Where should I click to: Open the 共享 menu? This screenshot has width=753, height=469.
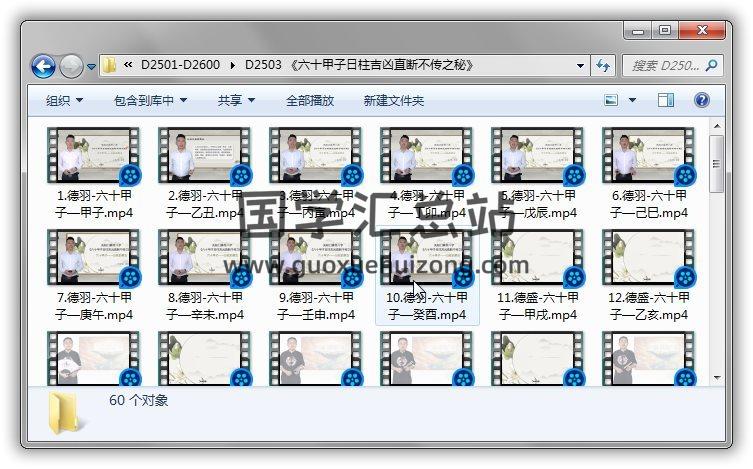[236, 100]
